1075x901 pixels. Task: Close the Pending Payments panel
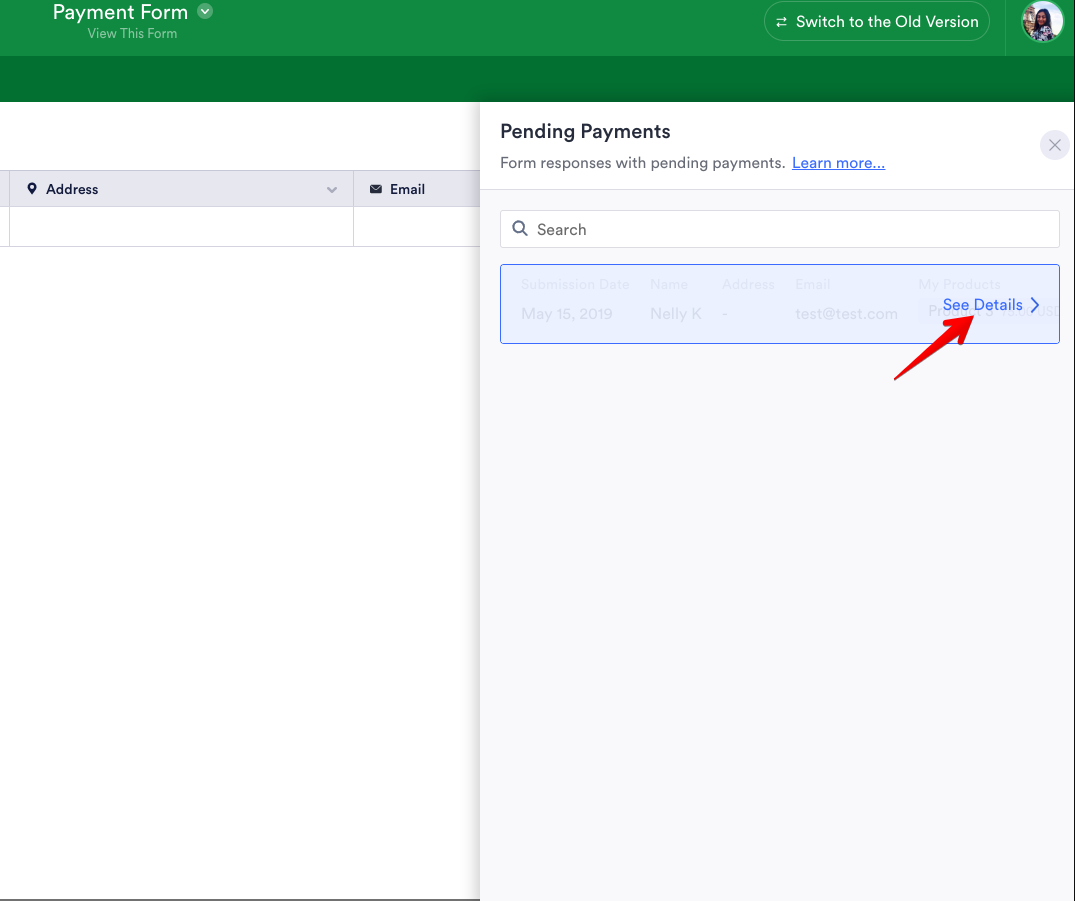pyautogui.click(x=1054, y=145)
